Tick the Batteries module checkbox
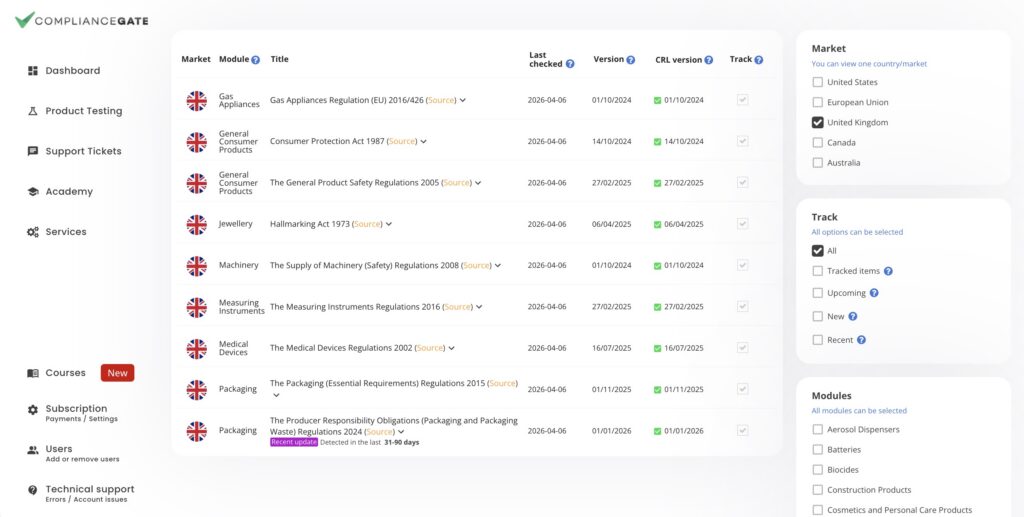 click(818, 450)
